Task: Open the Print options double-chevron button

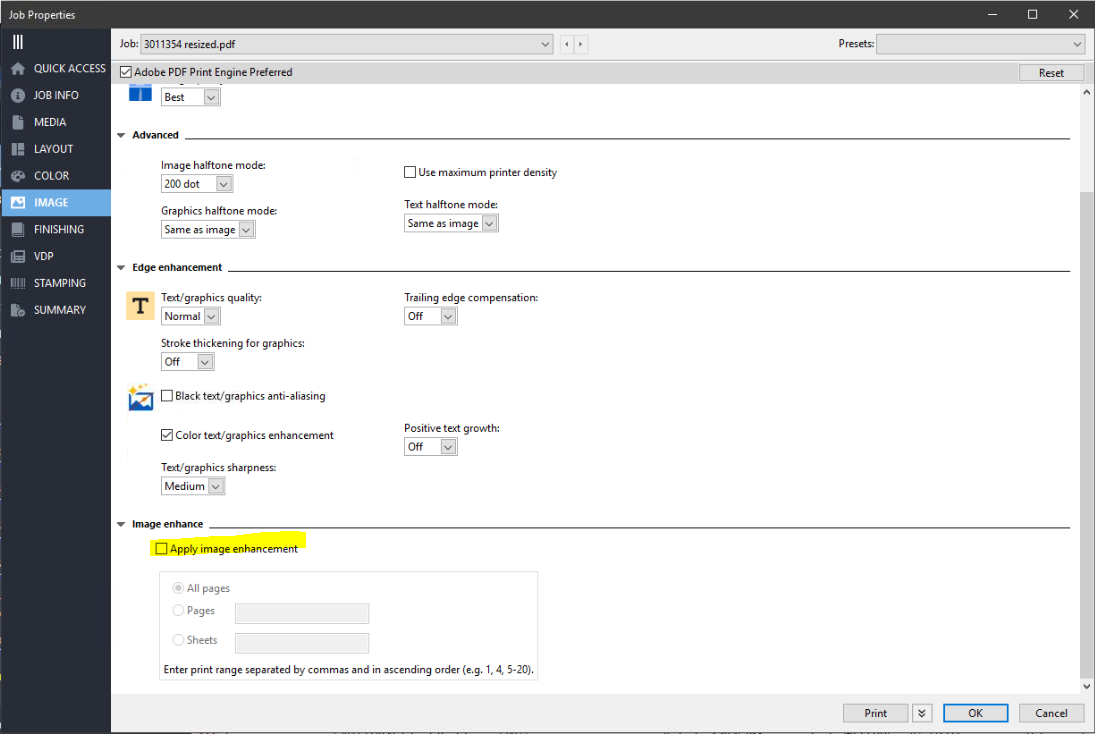Action: [922, 713]
